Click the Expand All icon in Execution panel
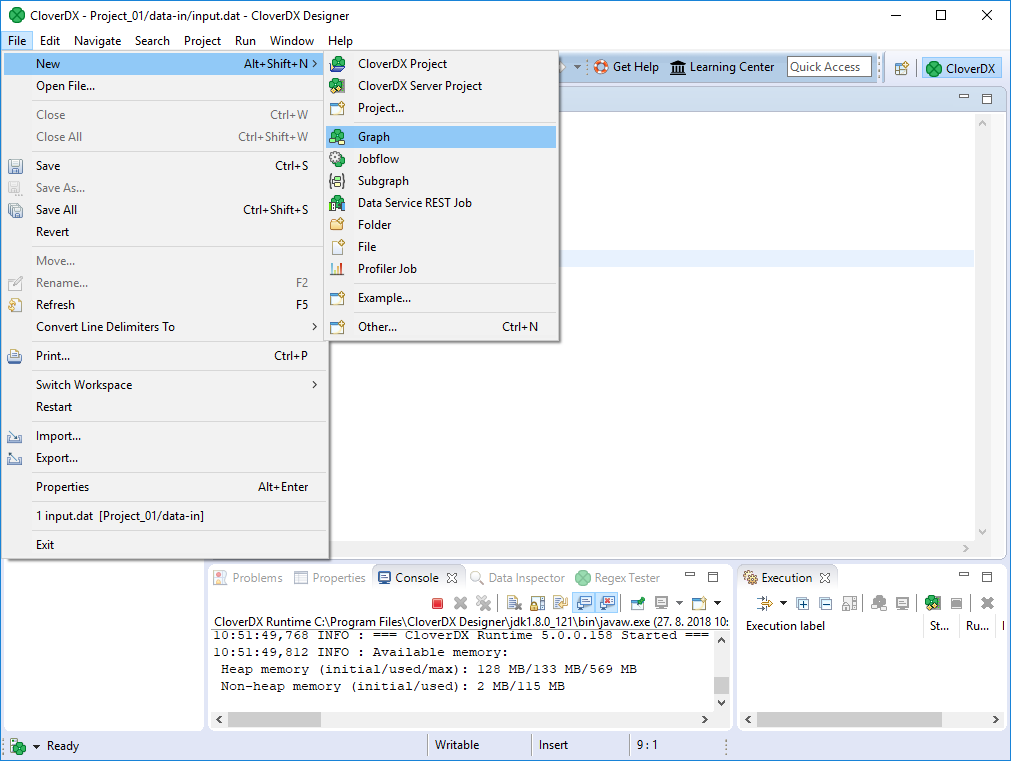 (x=803, y=603)
